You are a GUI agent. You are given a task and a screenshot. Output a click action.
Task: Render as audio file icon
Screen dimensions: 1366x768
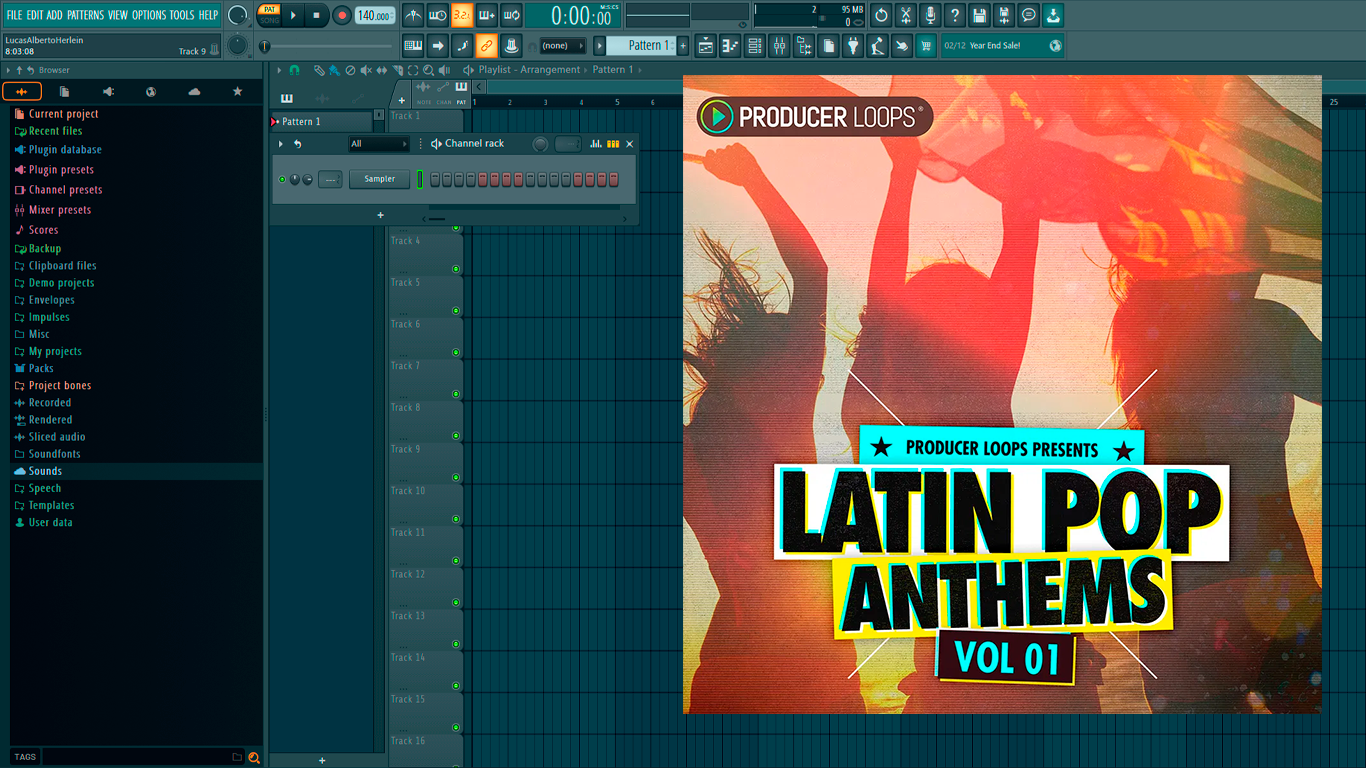click(1004, 15)
